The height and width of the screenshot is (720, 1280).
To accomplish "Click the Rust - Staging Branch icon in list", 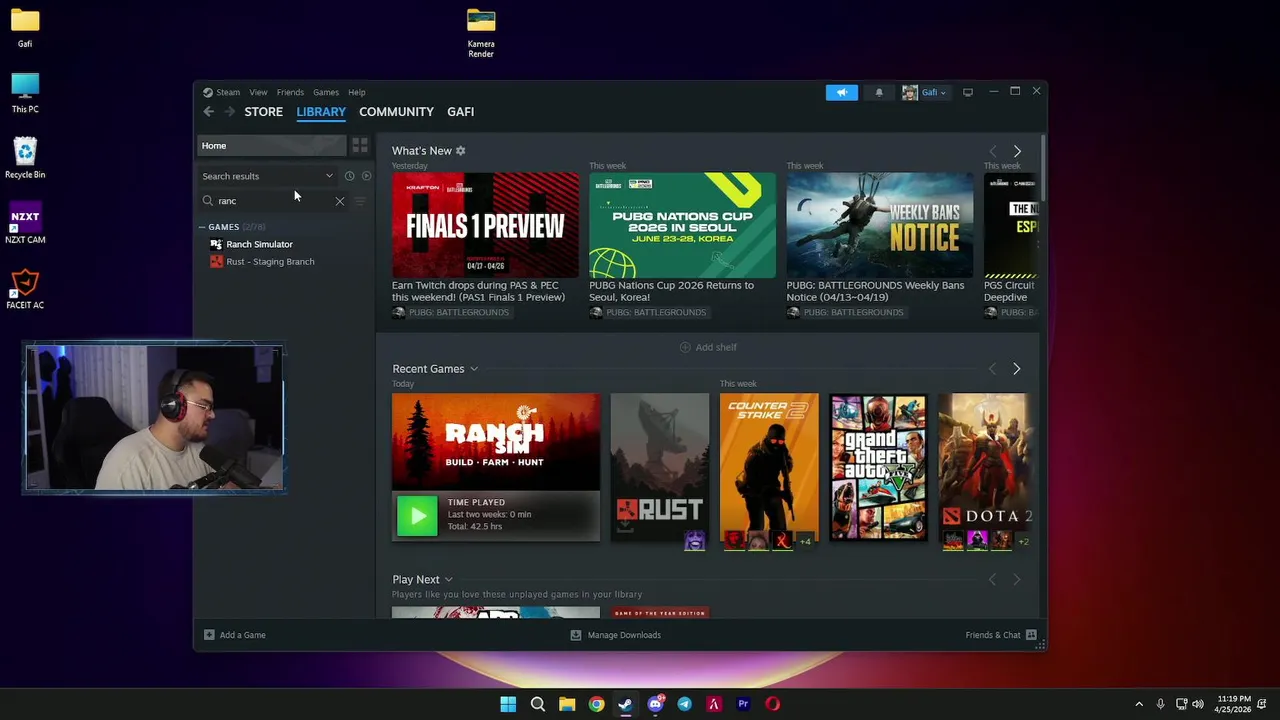I will (216, 262).
